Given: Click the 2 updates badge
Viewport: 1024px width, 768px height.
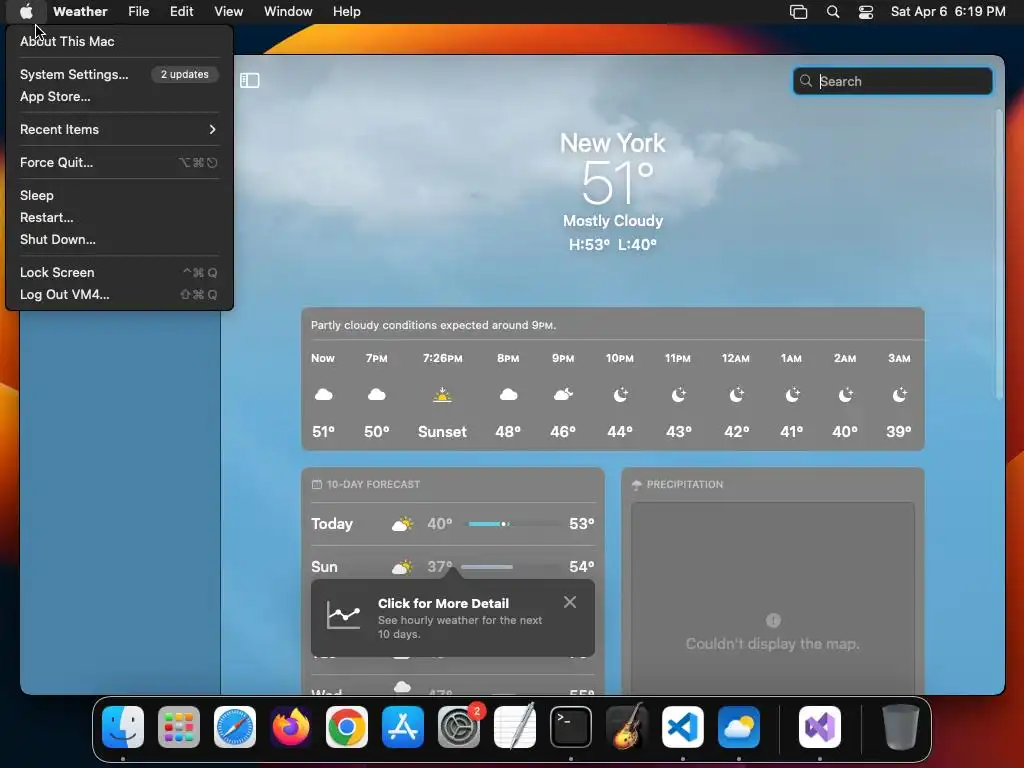Looking at the screenshot, I should point(185,74).
